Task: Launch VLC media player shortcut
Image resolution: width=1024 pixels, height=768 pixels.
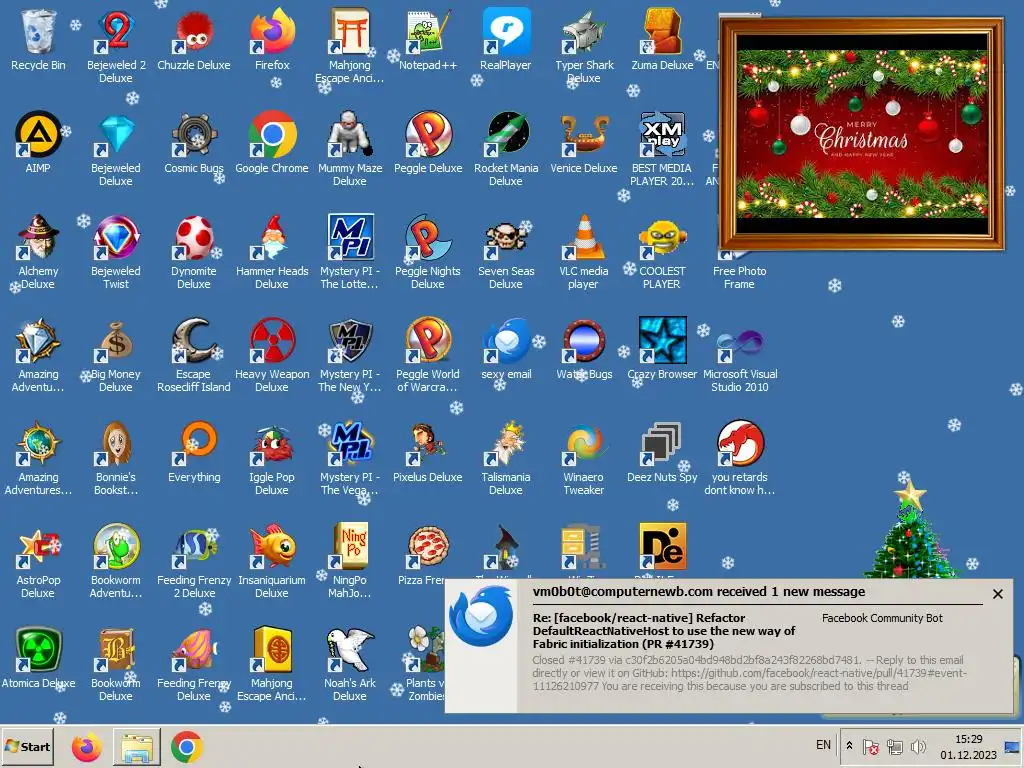Action: click(584, 237)
